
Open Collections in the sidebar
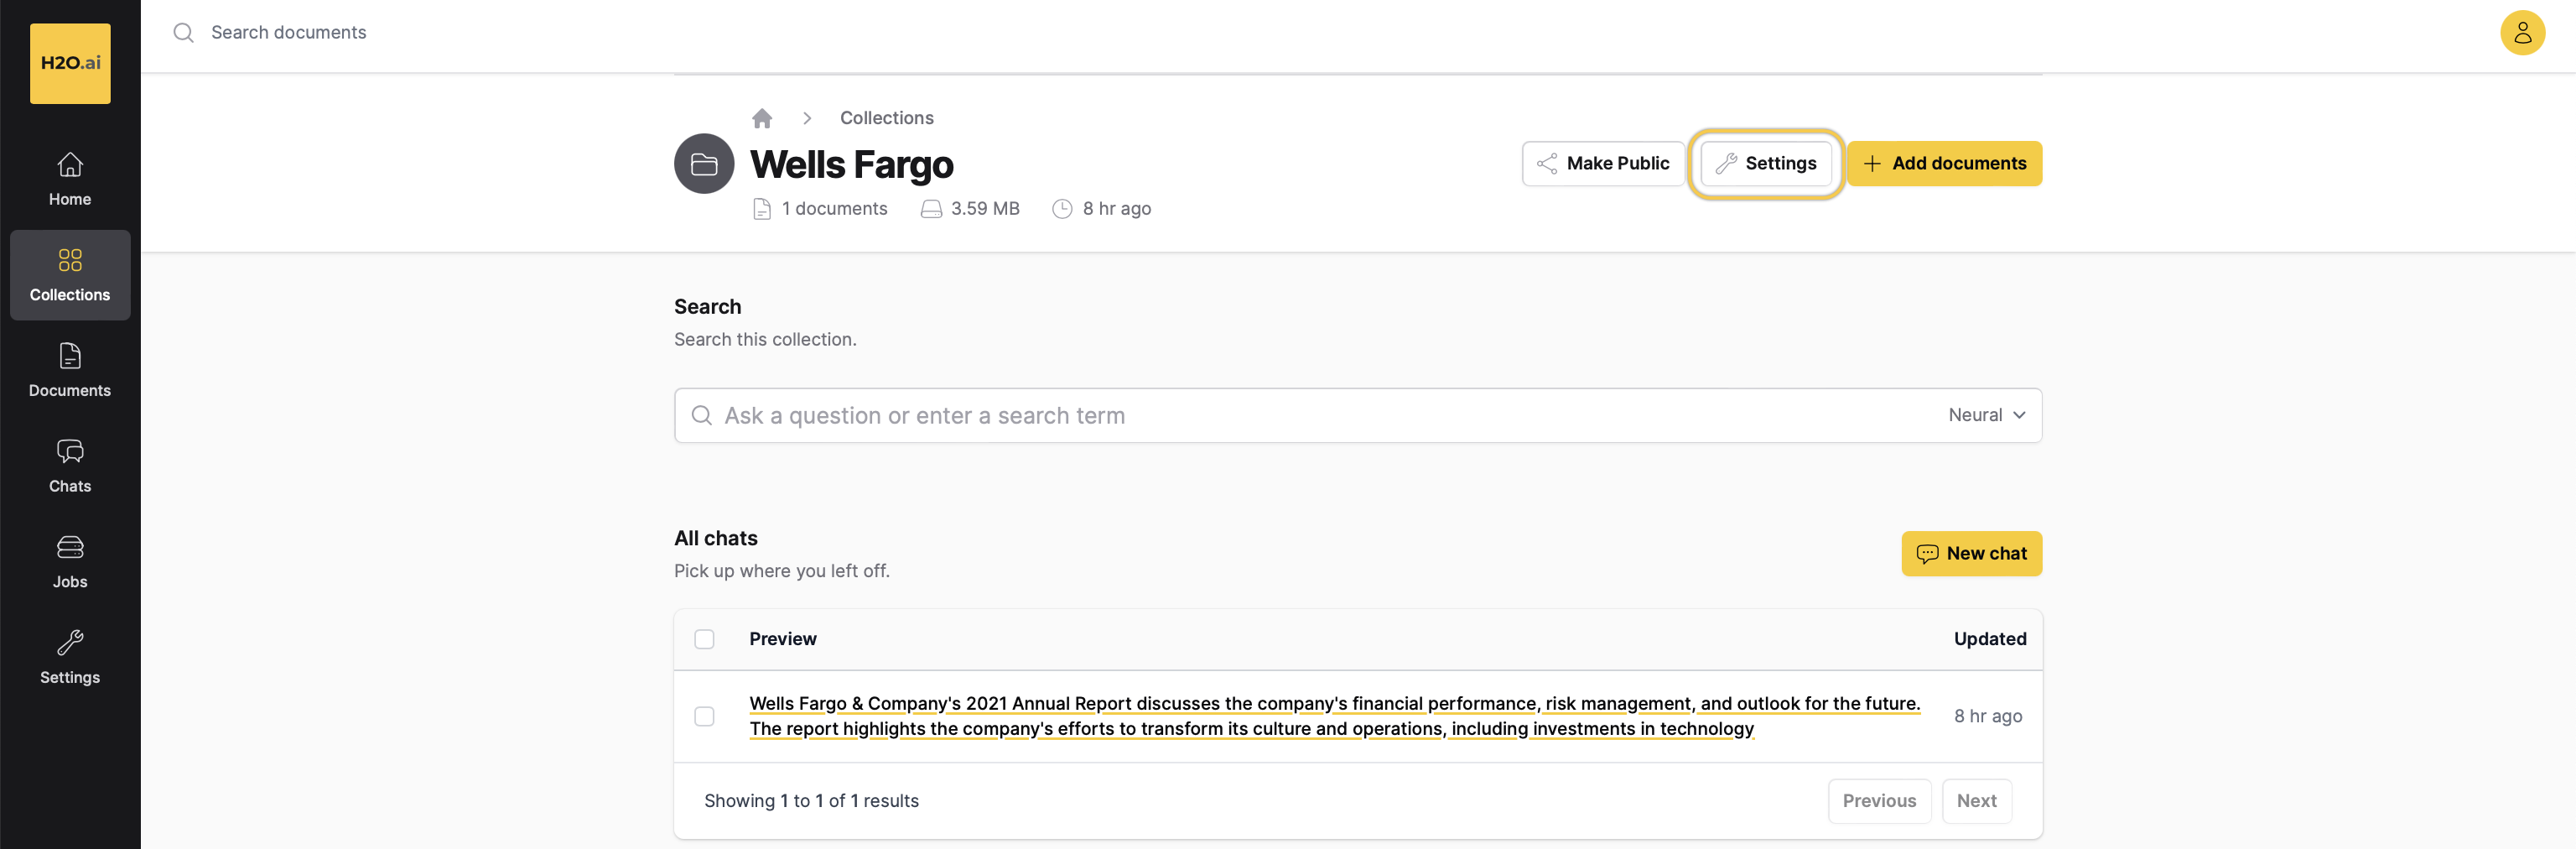click(70, 275)
